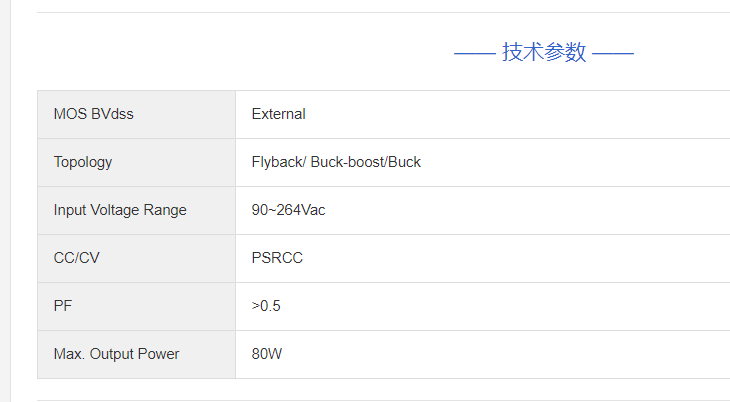This screenshot has width=730, height=402.
Task: Click the PSRCC value text
Action: pos(277,258)
